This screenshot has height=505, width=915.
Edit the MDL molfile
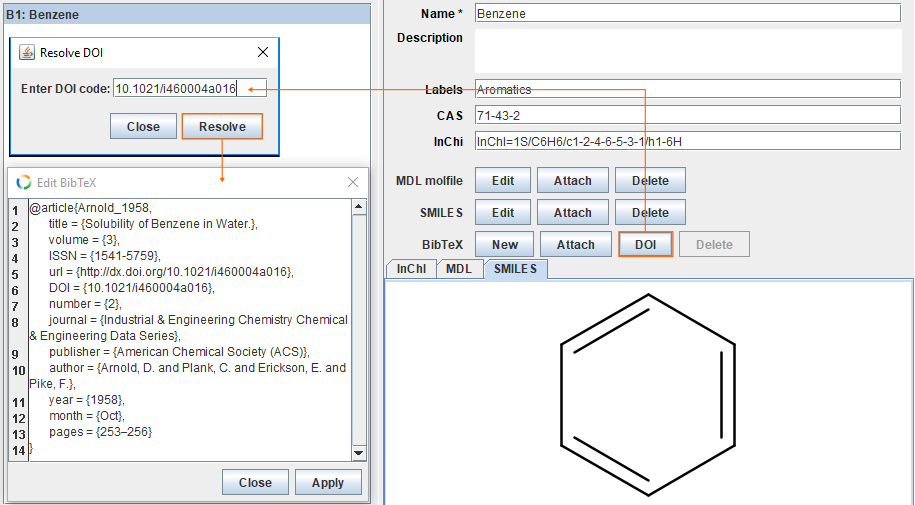tap(503, 180)
